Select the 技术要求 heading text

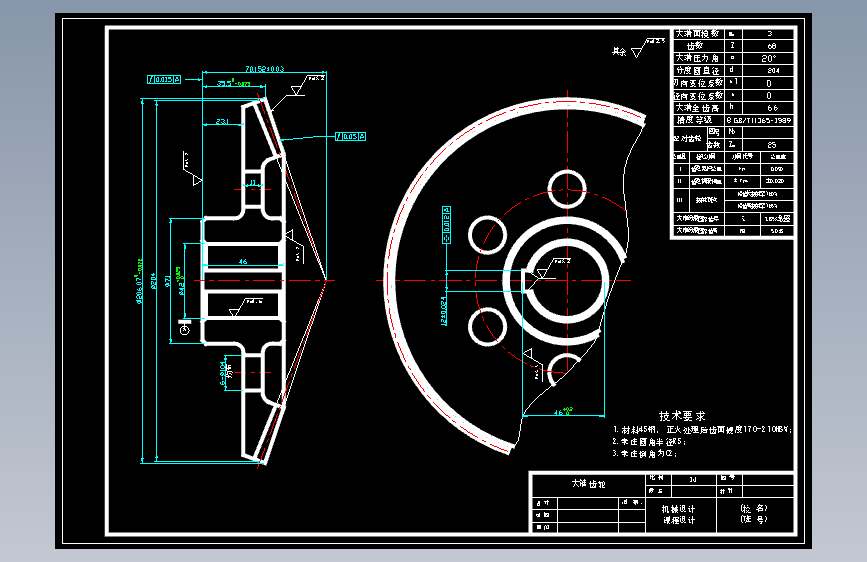(x=682, y=415)
